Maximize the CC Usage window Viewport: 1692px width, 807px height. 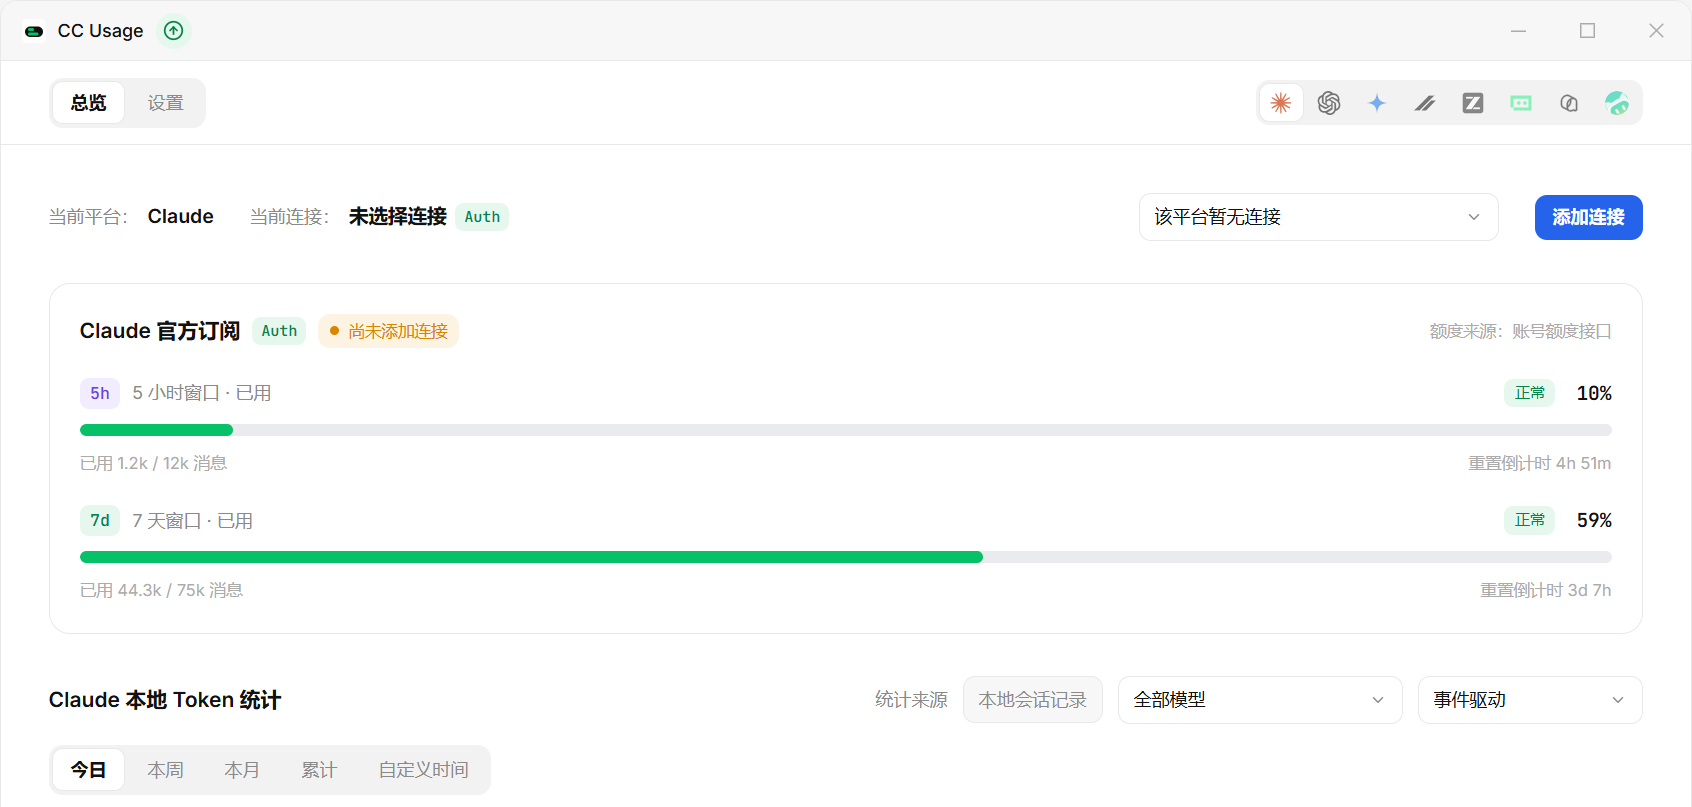pyautogui.click(x=1587, y=31)
